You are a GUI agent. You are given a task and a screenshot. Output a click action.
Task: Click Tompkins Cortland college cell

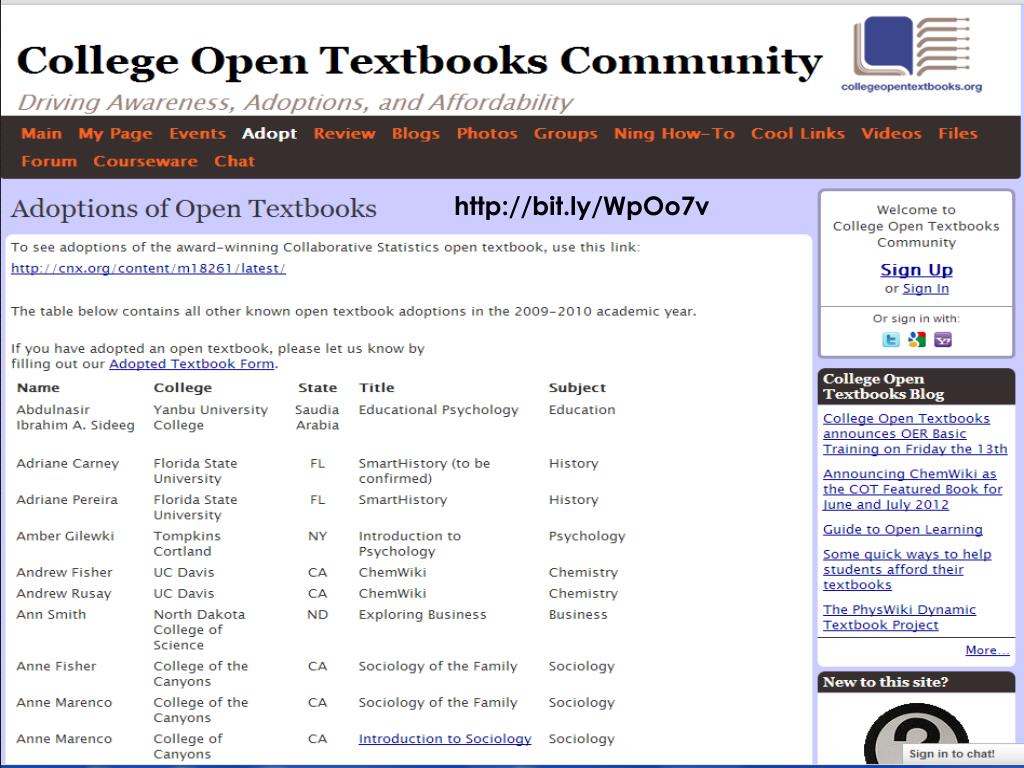tap(187, 543)
